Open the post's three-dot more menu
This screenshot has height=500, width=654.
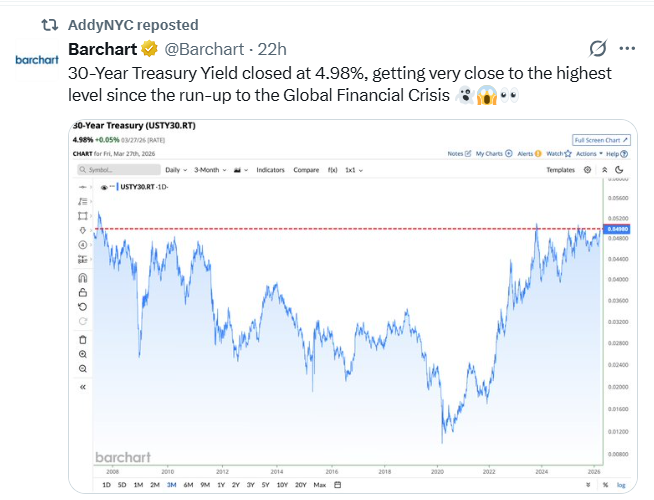click(627, 48)
